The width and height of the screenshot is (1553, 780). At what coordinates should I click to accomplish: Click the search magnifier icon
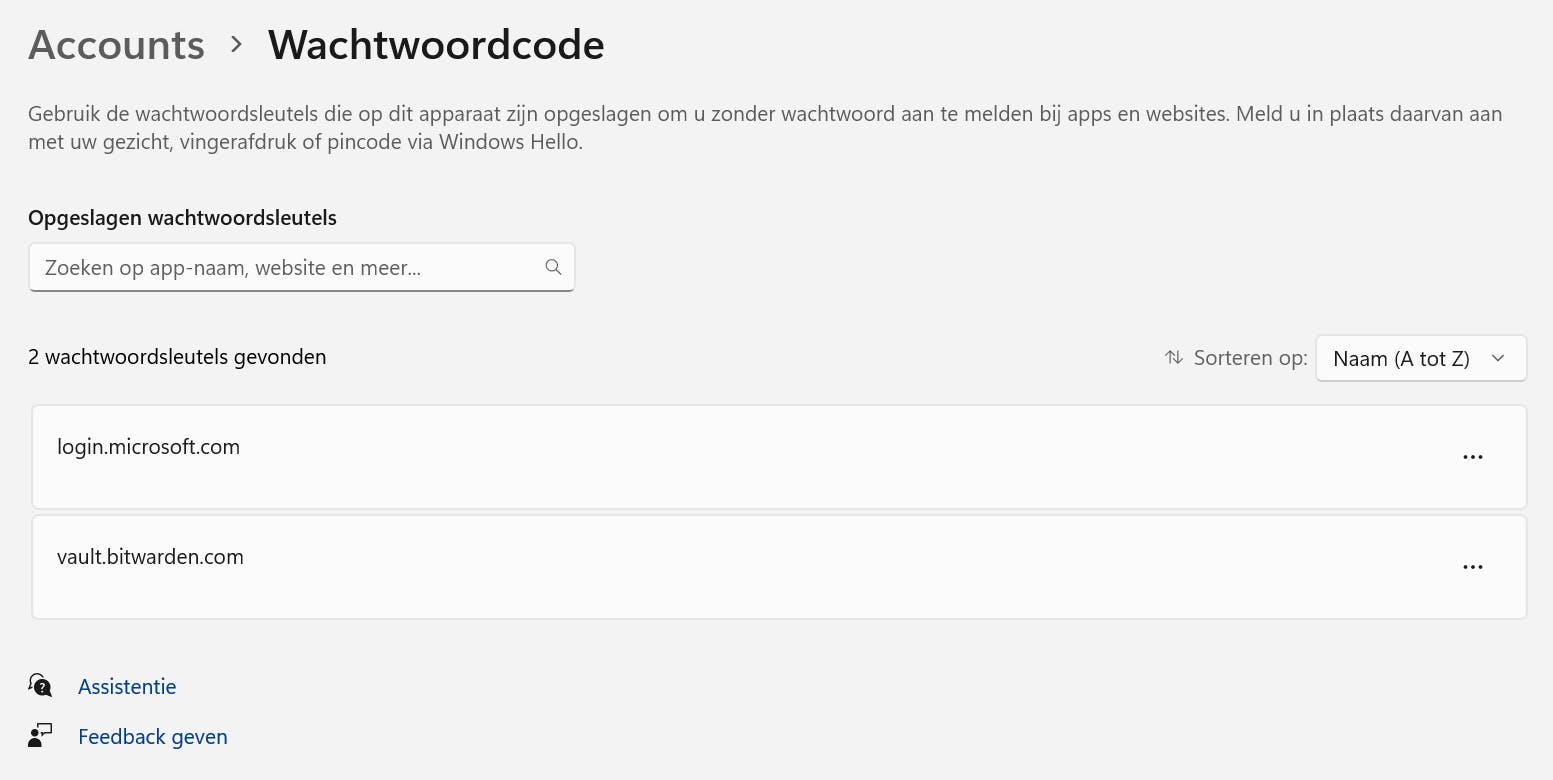553,267
